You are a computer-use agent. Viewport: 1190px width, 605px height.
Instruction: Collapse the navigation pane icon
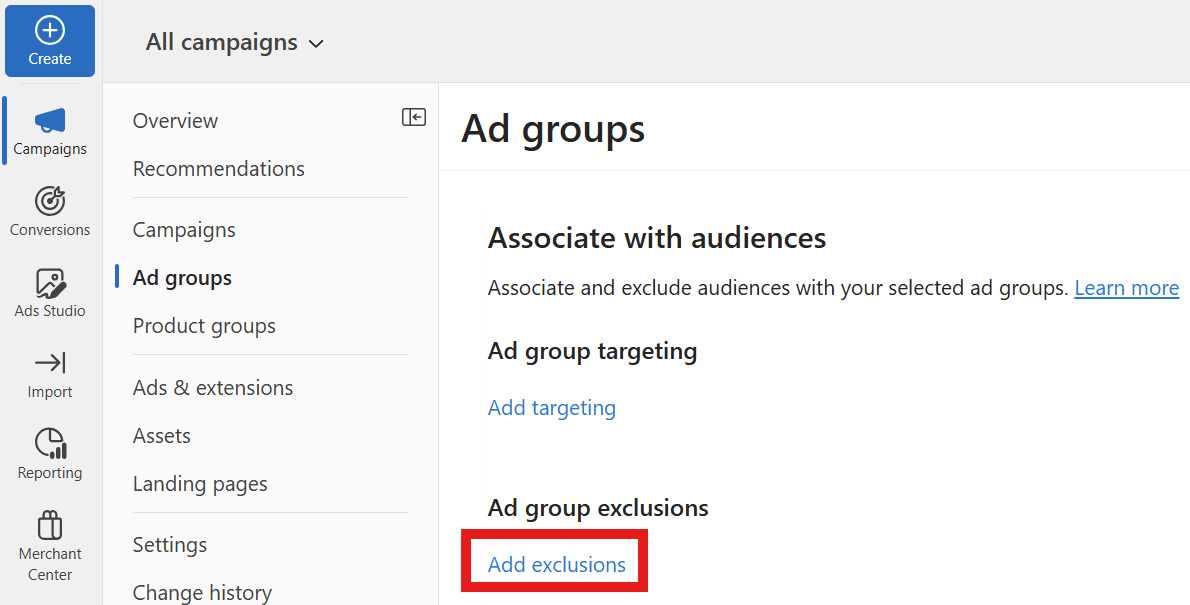[x=414, y=117]
